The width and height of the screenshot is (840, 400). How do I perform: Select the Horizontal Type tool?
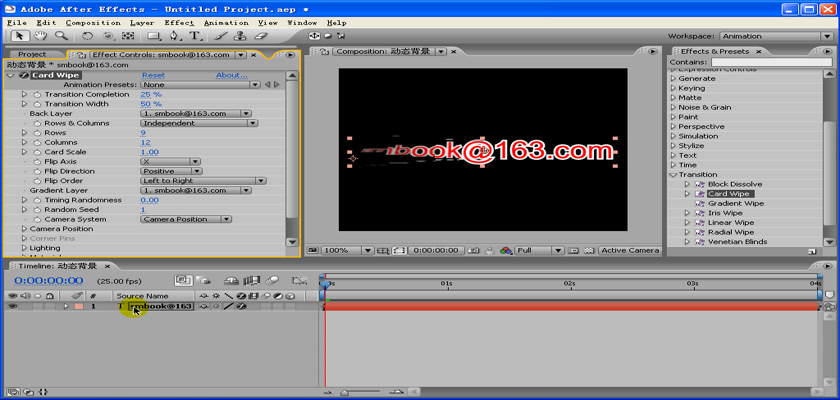point(195,36)
